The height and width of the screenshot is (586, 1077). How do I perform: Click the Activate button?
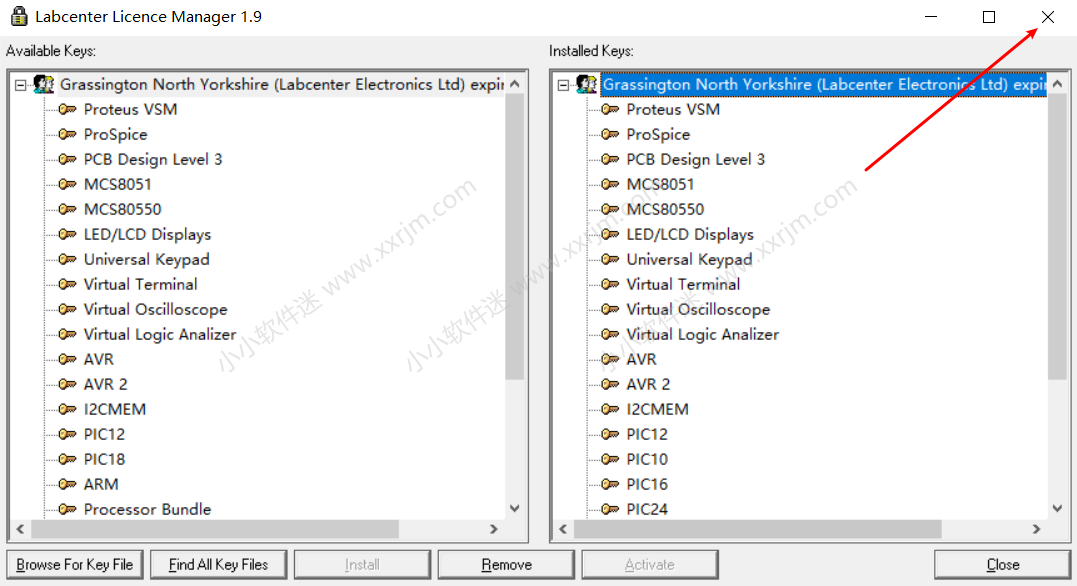click(x=650, y=565)
